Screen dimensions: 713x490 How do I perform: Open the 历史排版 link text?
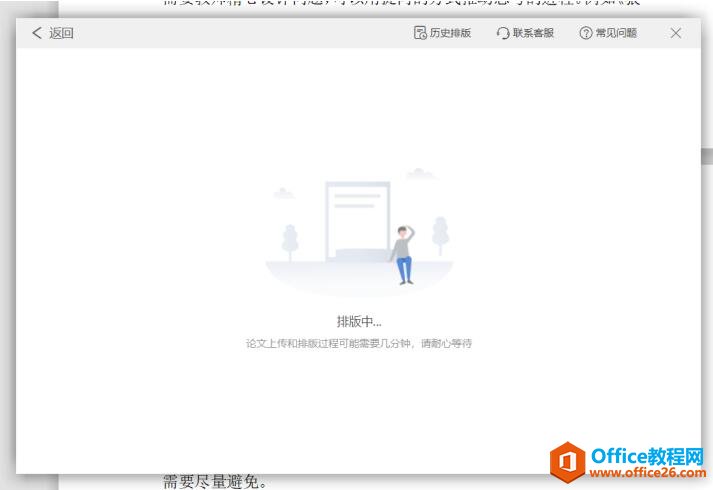click(450, 33)
